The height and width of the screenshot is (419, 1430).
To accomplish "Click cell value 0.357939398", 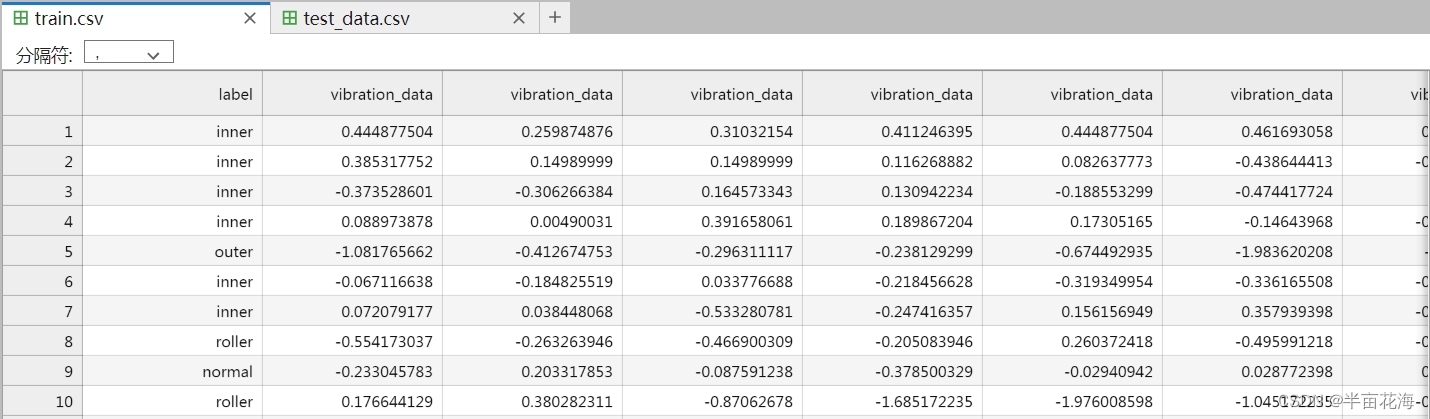I will click(1252, 311).
